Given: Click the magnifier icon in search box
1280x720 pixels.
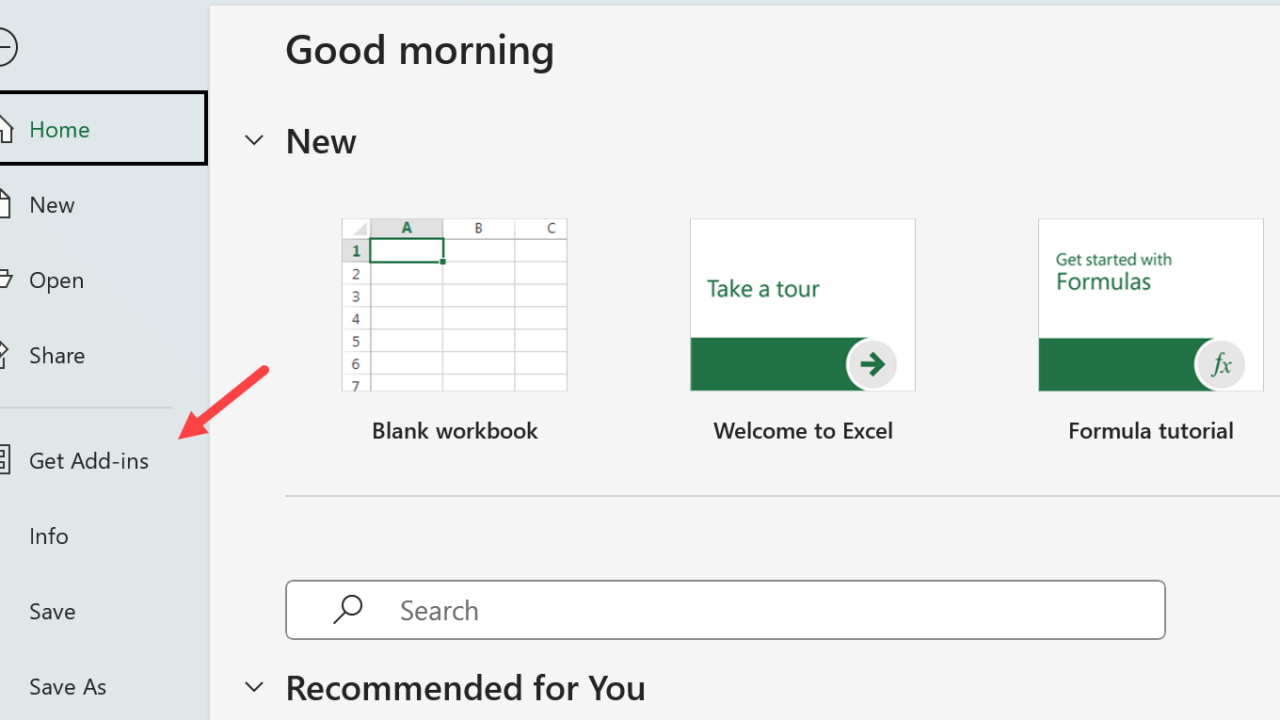Looking at the screenshot, I should pyautogui.click(x=348, y=610).
